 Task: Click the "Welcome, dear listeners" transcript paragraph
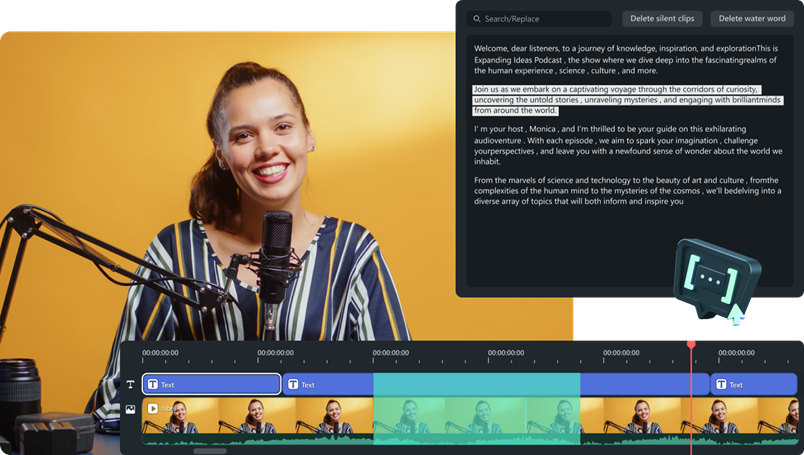628,59
